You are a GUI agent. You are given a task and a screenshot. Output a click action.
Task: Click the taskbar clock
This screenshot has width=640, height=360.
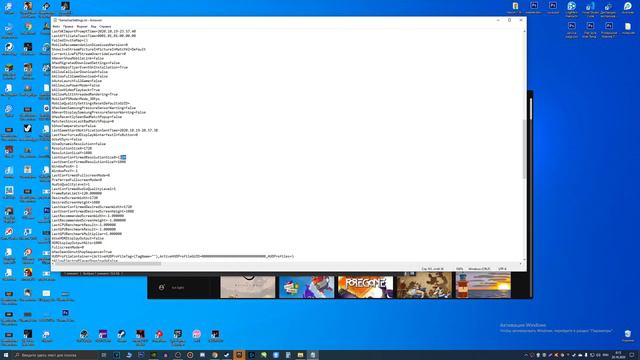pos(618,355)
